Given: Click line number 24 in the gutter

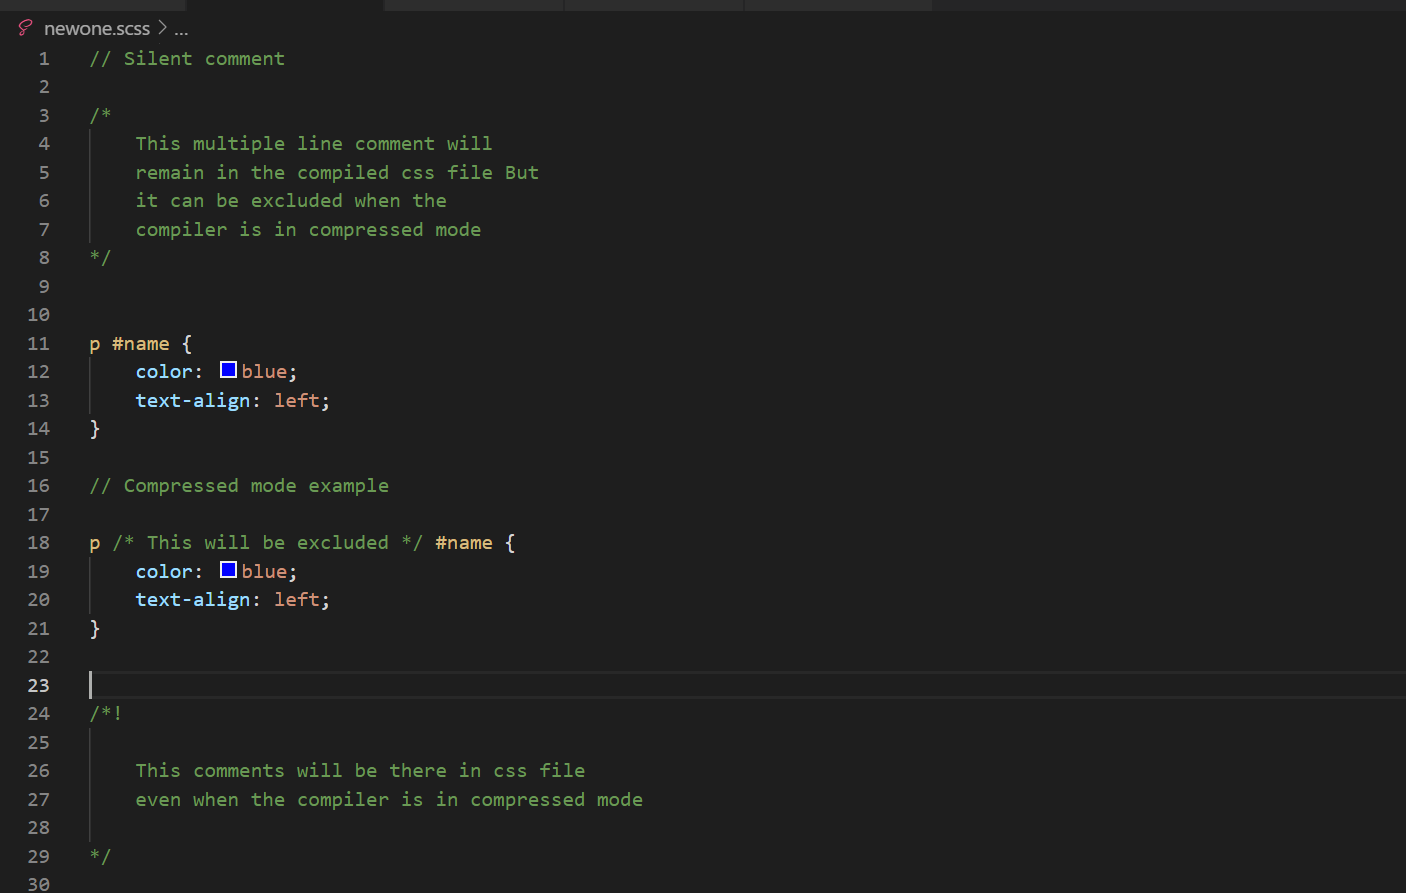Looking at the screenshot, I should coord(38,714).
